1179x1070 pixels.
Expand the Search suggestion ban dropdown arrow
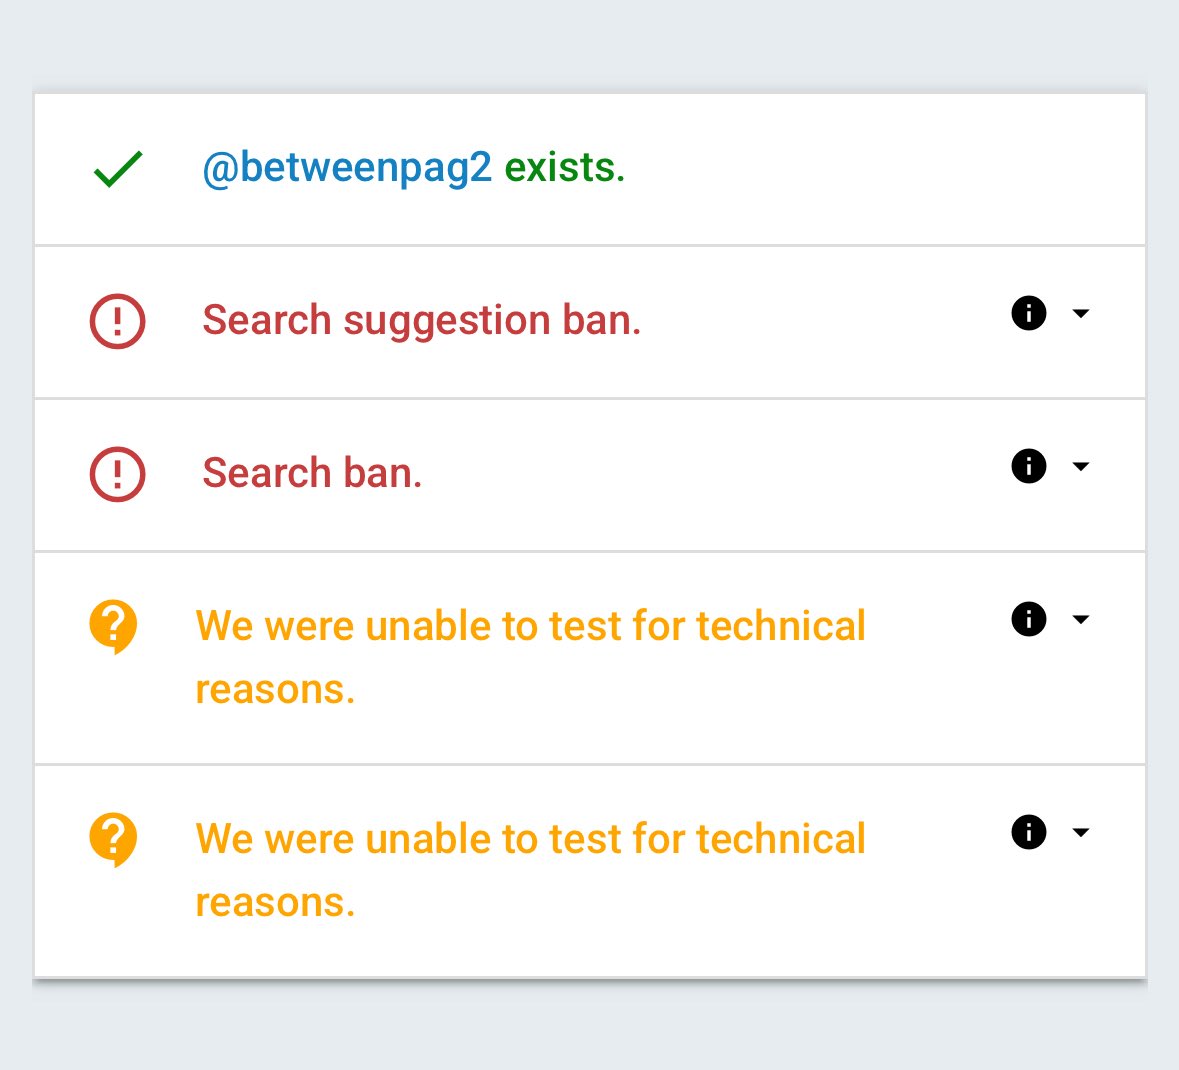(x=1080, y=313)
